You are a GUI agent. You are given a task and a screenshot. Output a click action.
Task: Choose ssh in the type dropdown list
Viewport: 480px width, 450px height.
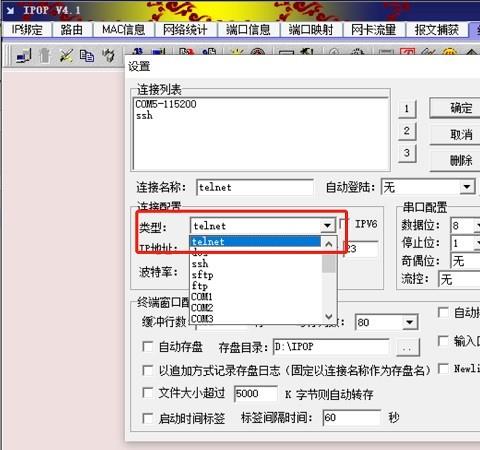tap(255, 264)
